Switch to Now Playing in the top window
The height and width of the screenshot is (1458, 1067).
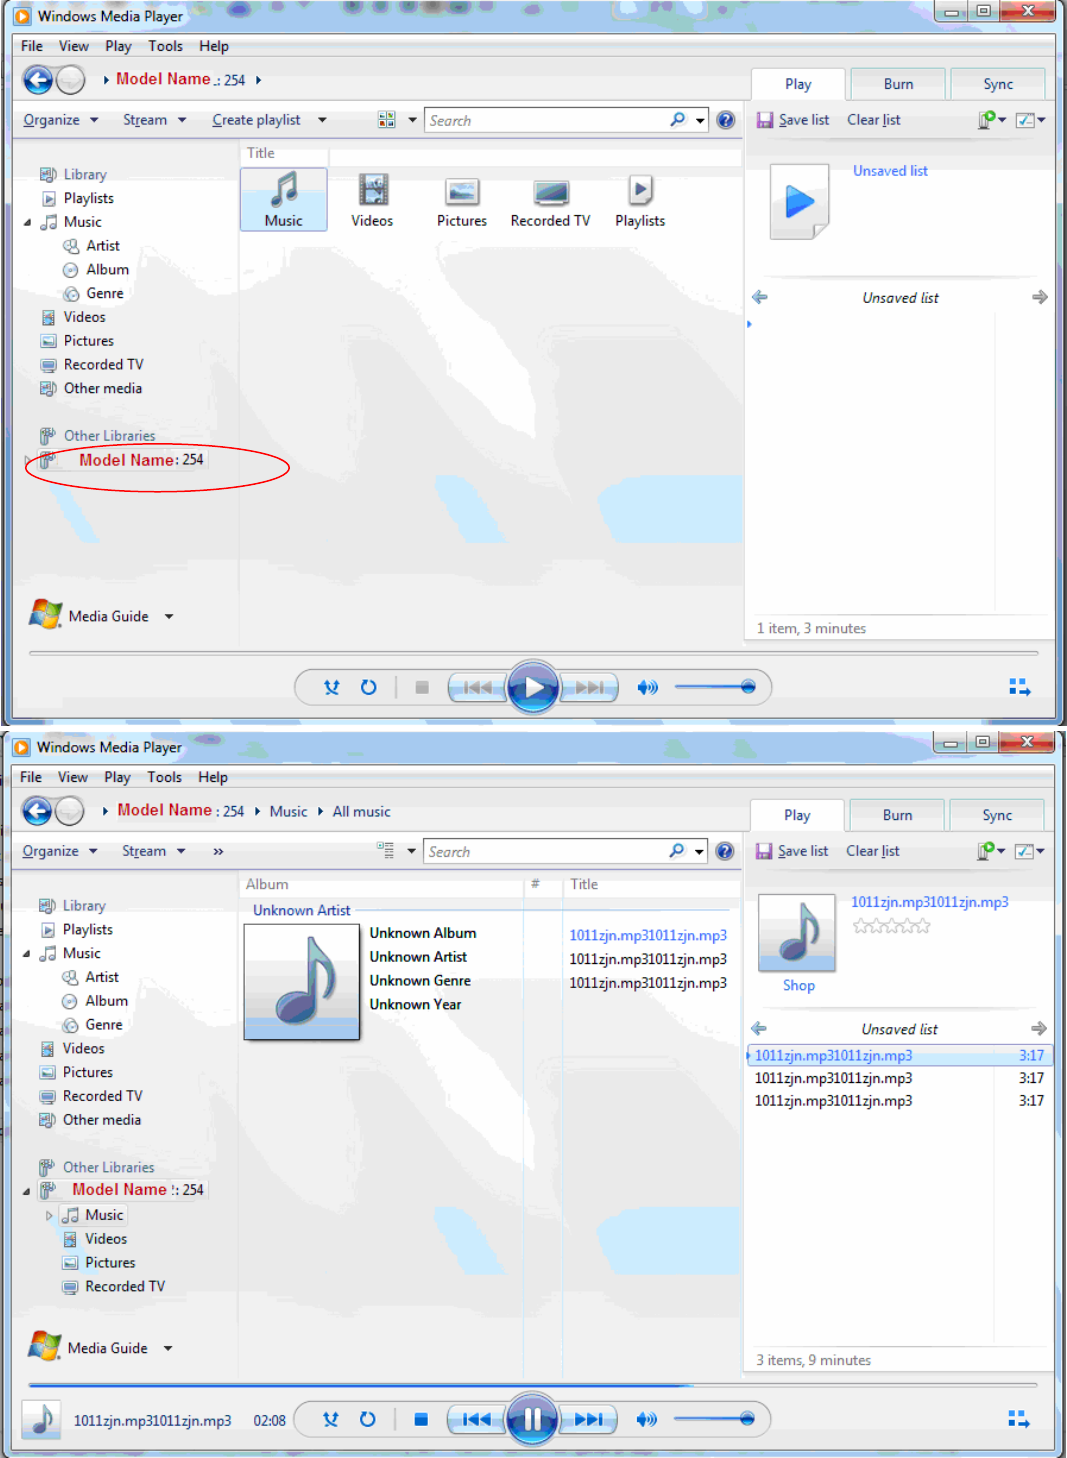pos(1019,687)
